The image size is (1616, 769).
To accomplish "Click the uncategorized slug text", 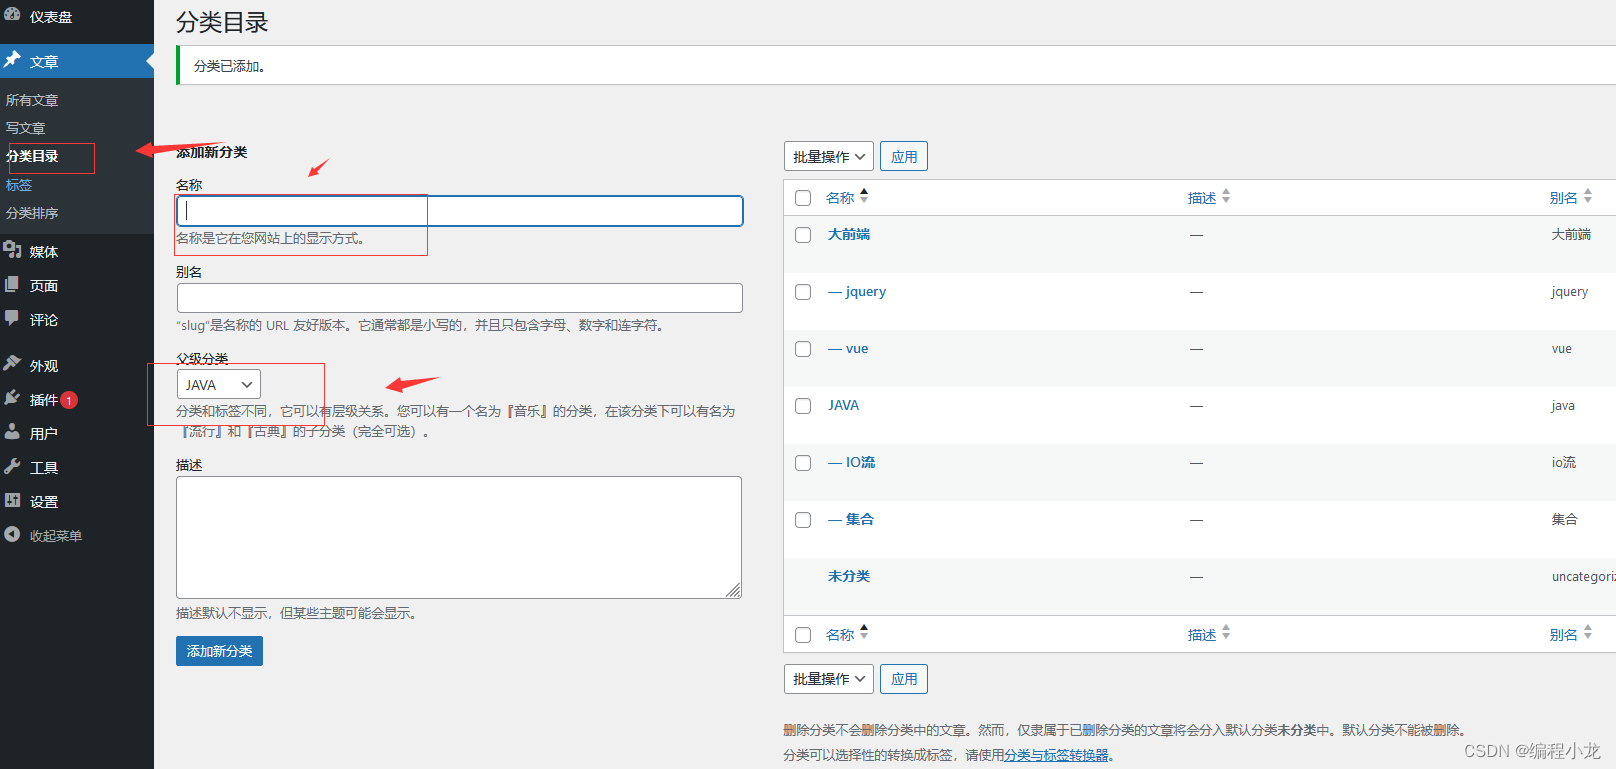I will (1584, 576).
